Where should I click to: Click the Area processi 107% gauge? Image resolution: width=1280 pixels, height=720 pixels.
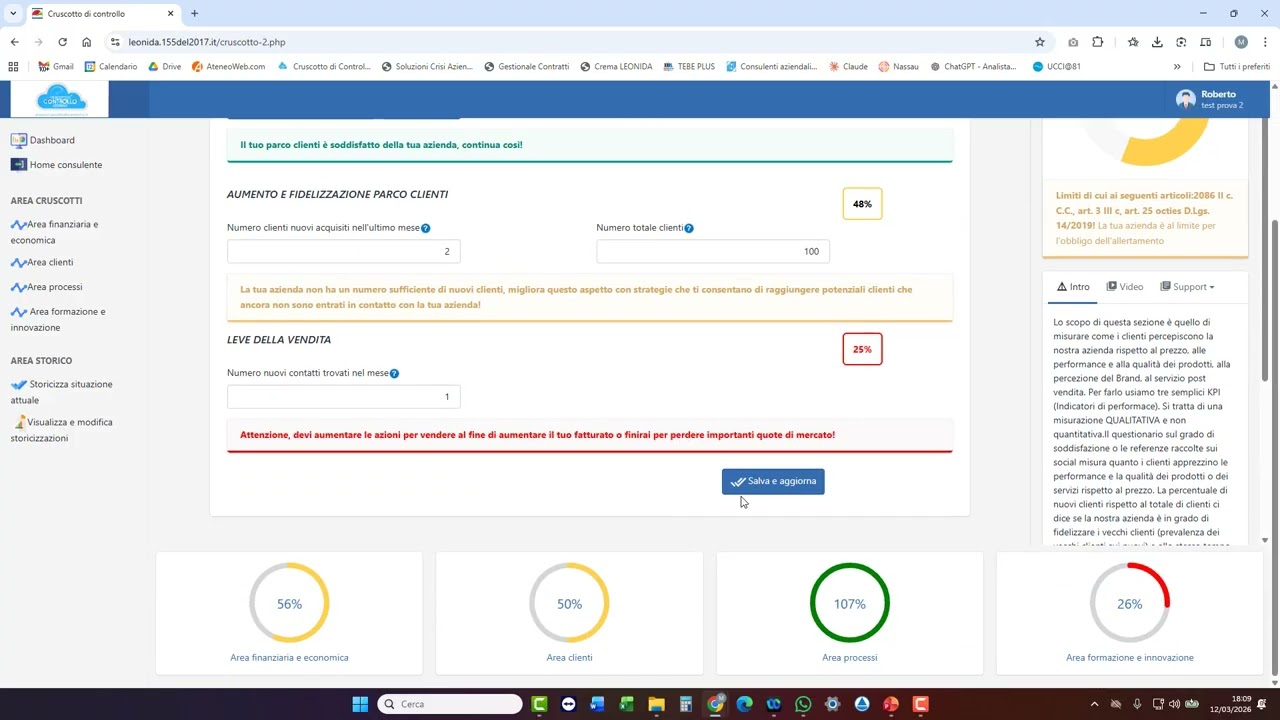[x=849, y=604]
